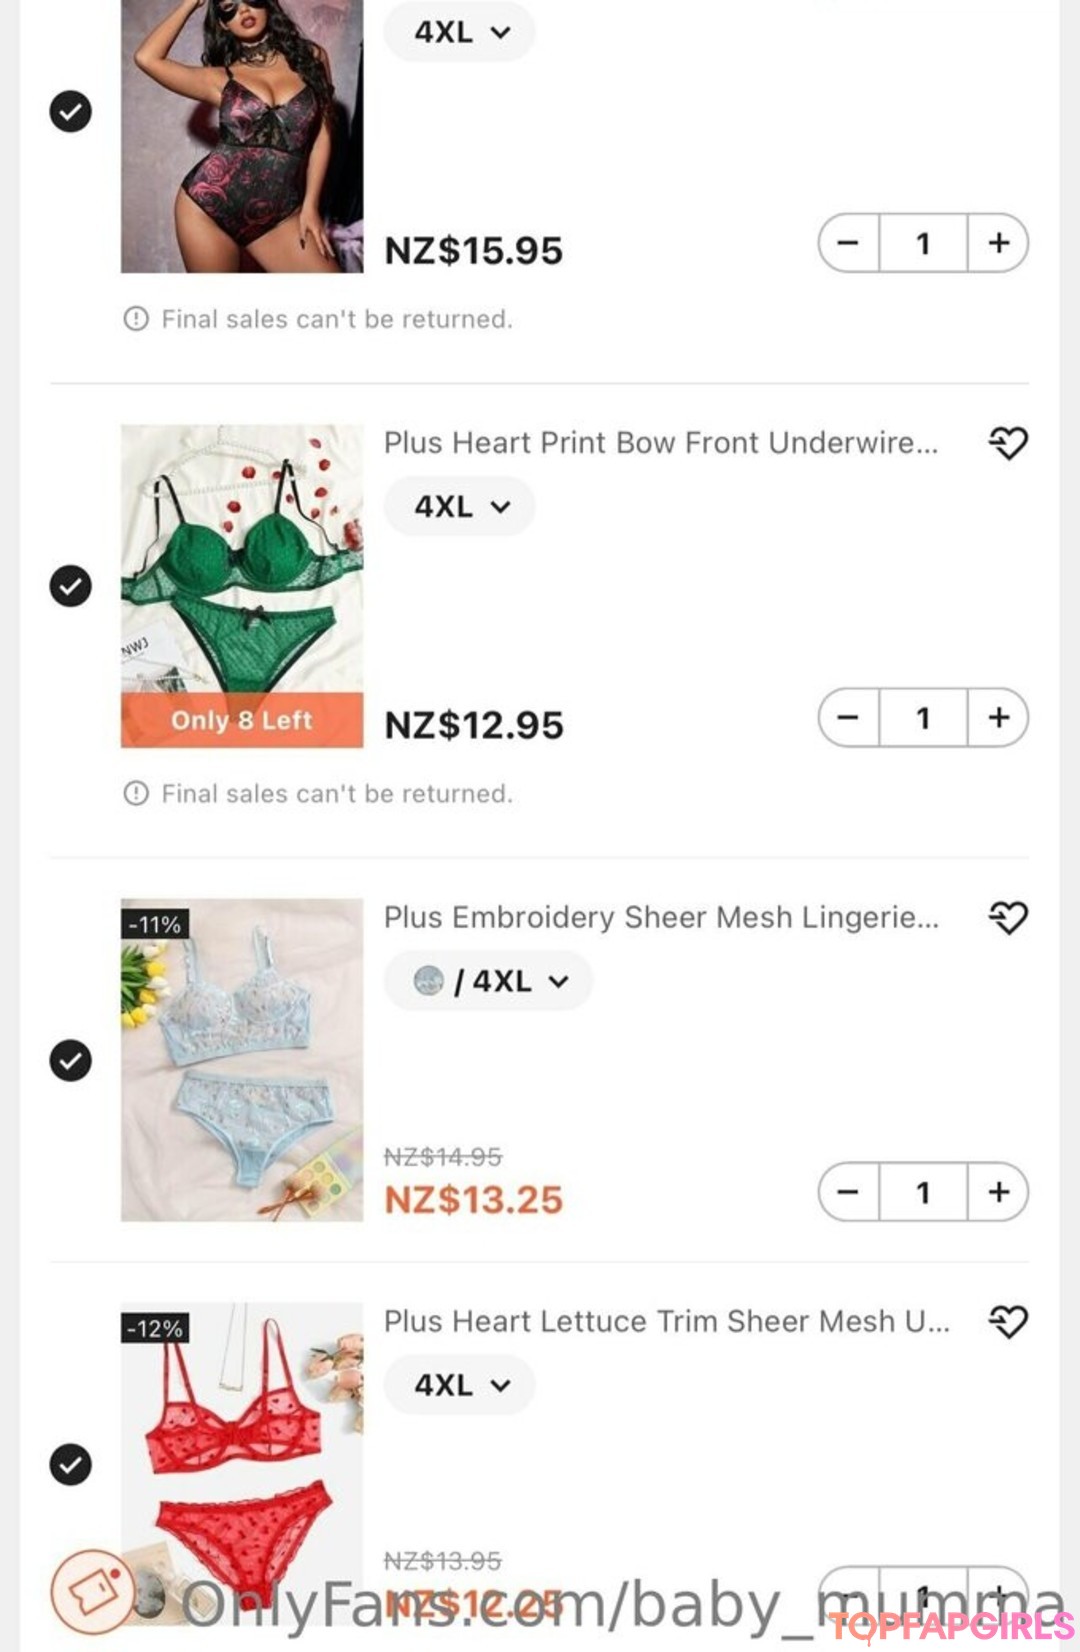1080x1652 pixels.
Task: Uncheck the floral bodysuit cart item
Action: coord(70,111)
